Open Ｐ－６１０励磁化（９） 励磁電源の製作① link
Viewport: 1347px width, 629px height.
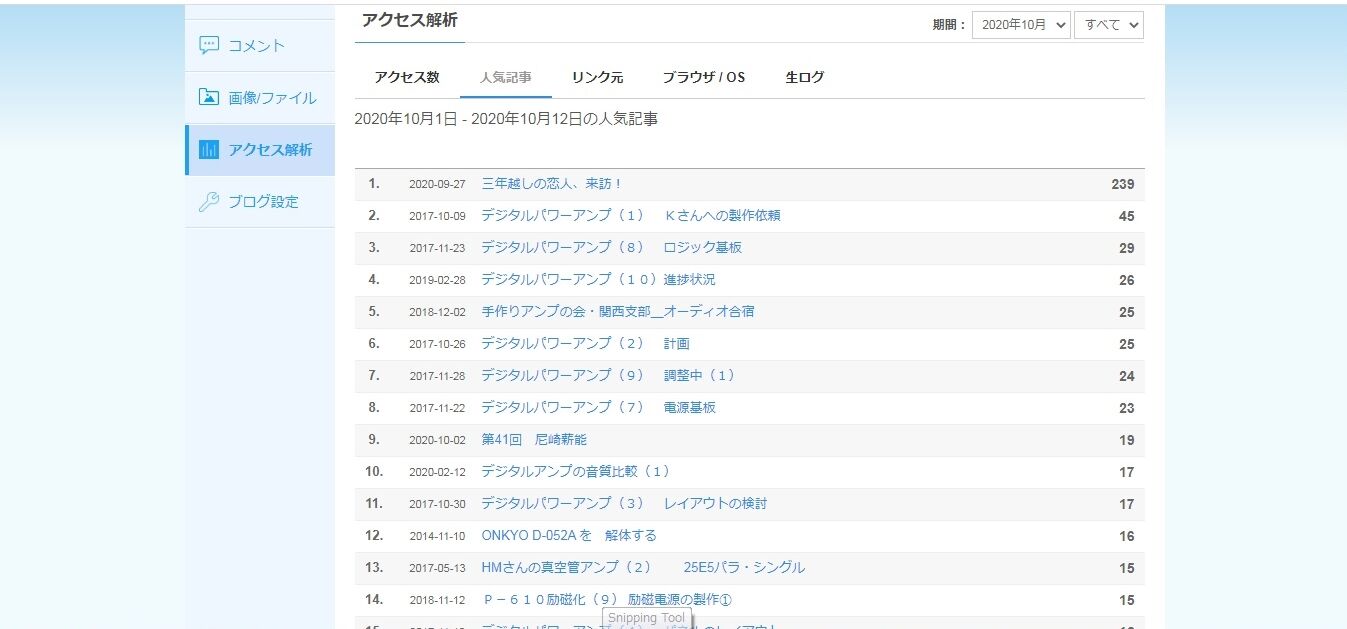[x=607, y=599]
